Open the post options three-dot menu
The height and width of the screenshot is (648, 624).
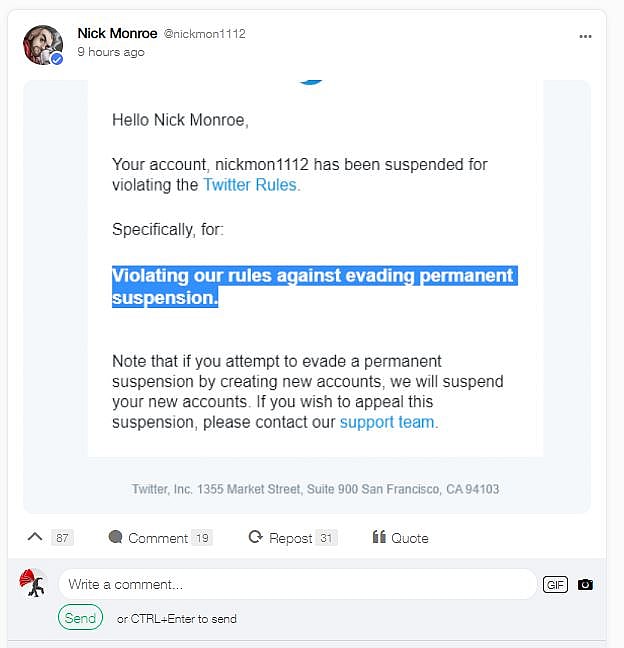[x=585, y=36]
